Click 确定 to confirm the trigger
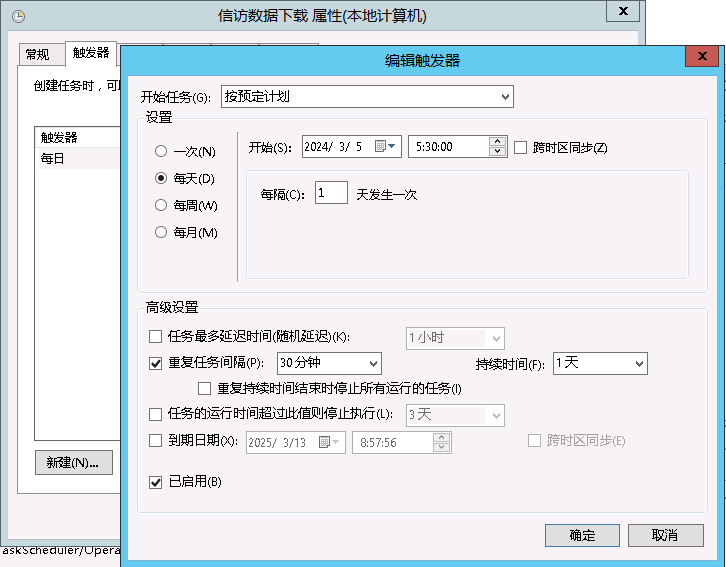Viewport: 726px width, 567px height. click(x=582, y=536)
